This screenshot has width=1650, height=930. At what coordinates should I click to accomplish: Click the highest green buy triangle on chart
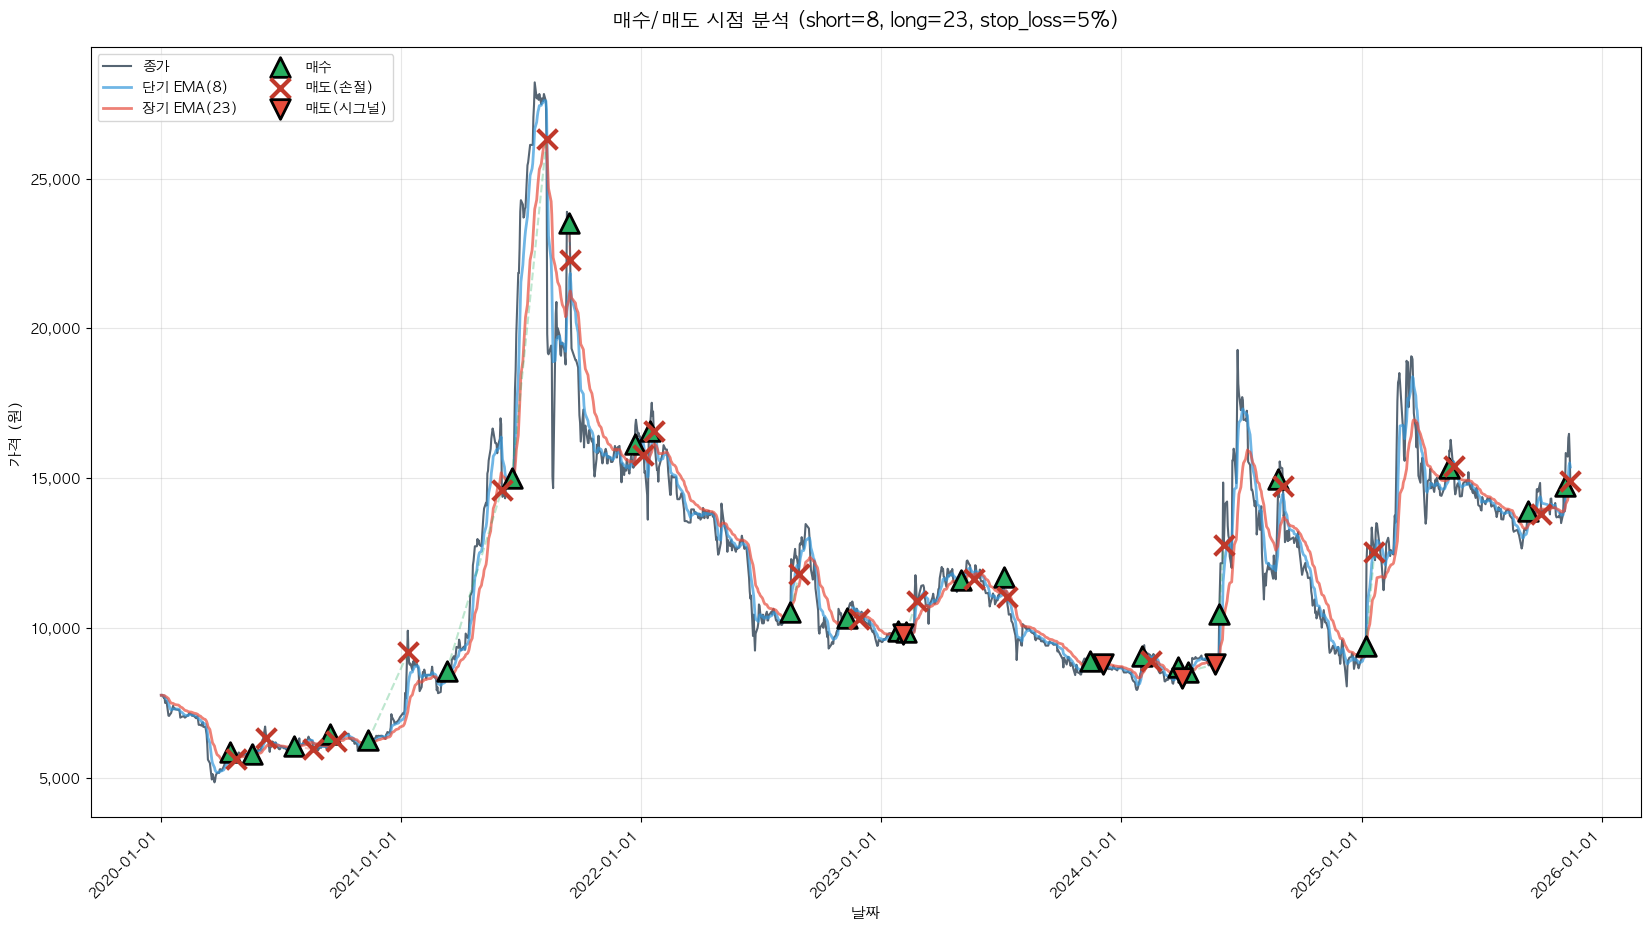569,223
